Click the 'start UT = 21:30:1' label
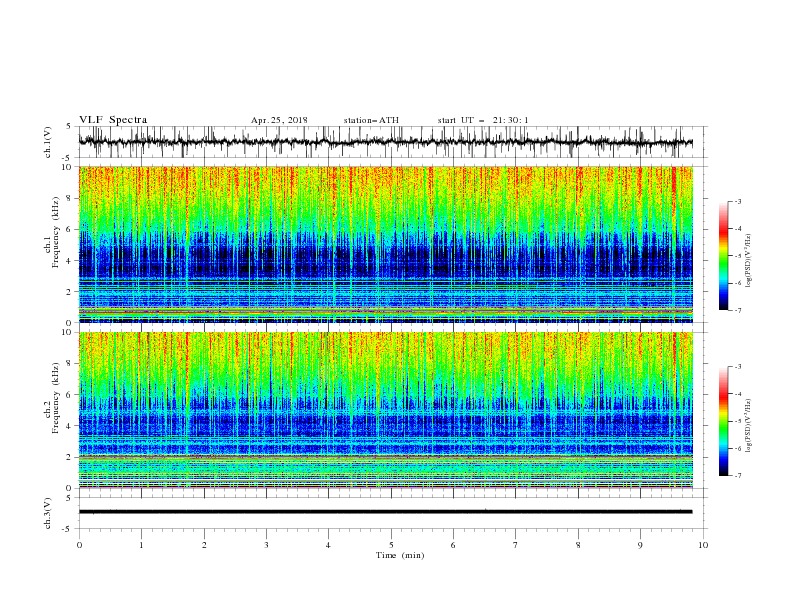Image resolution: width=792 pixels, height=612 pixels. coord(483,120)
